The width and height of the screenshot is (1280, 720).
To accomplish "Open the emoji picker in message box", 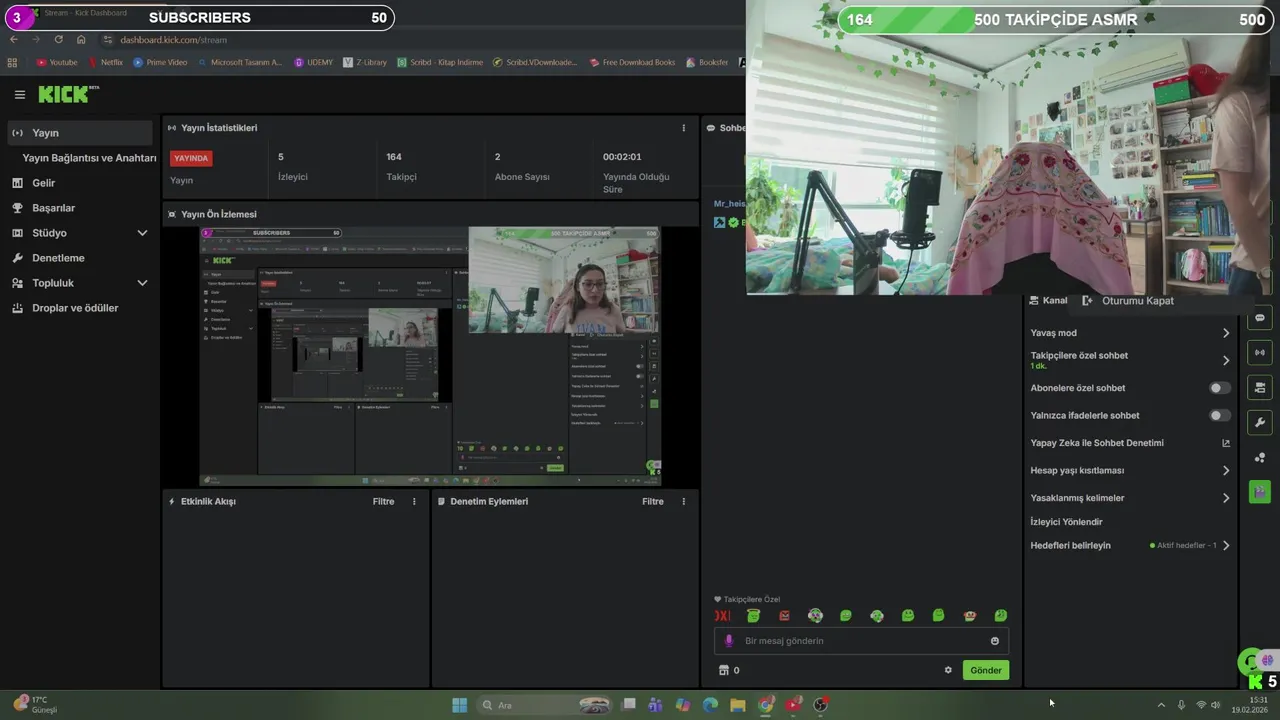I will click(995, 641).
